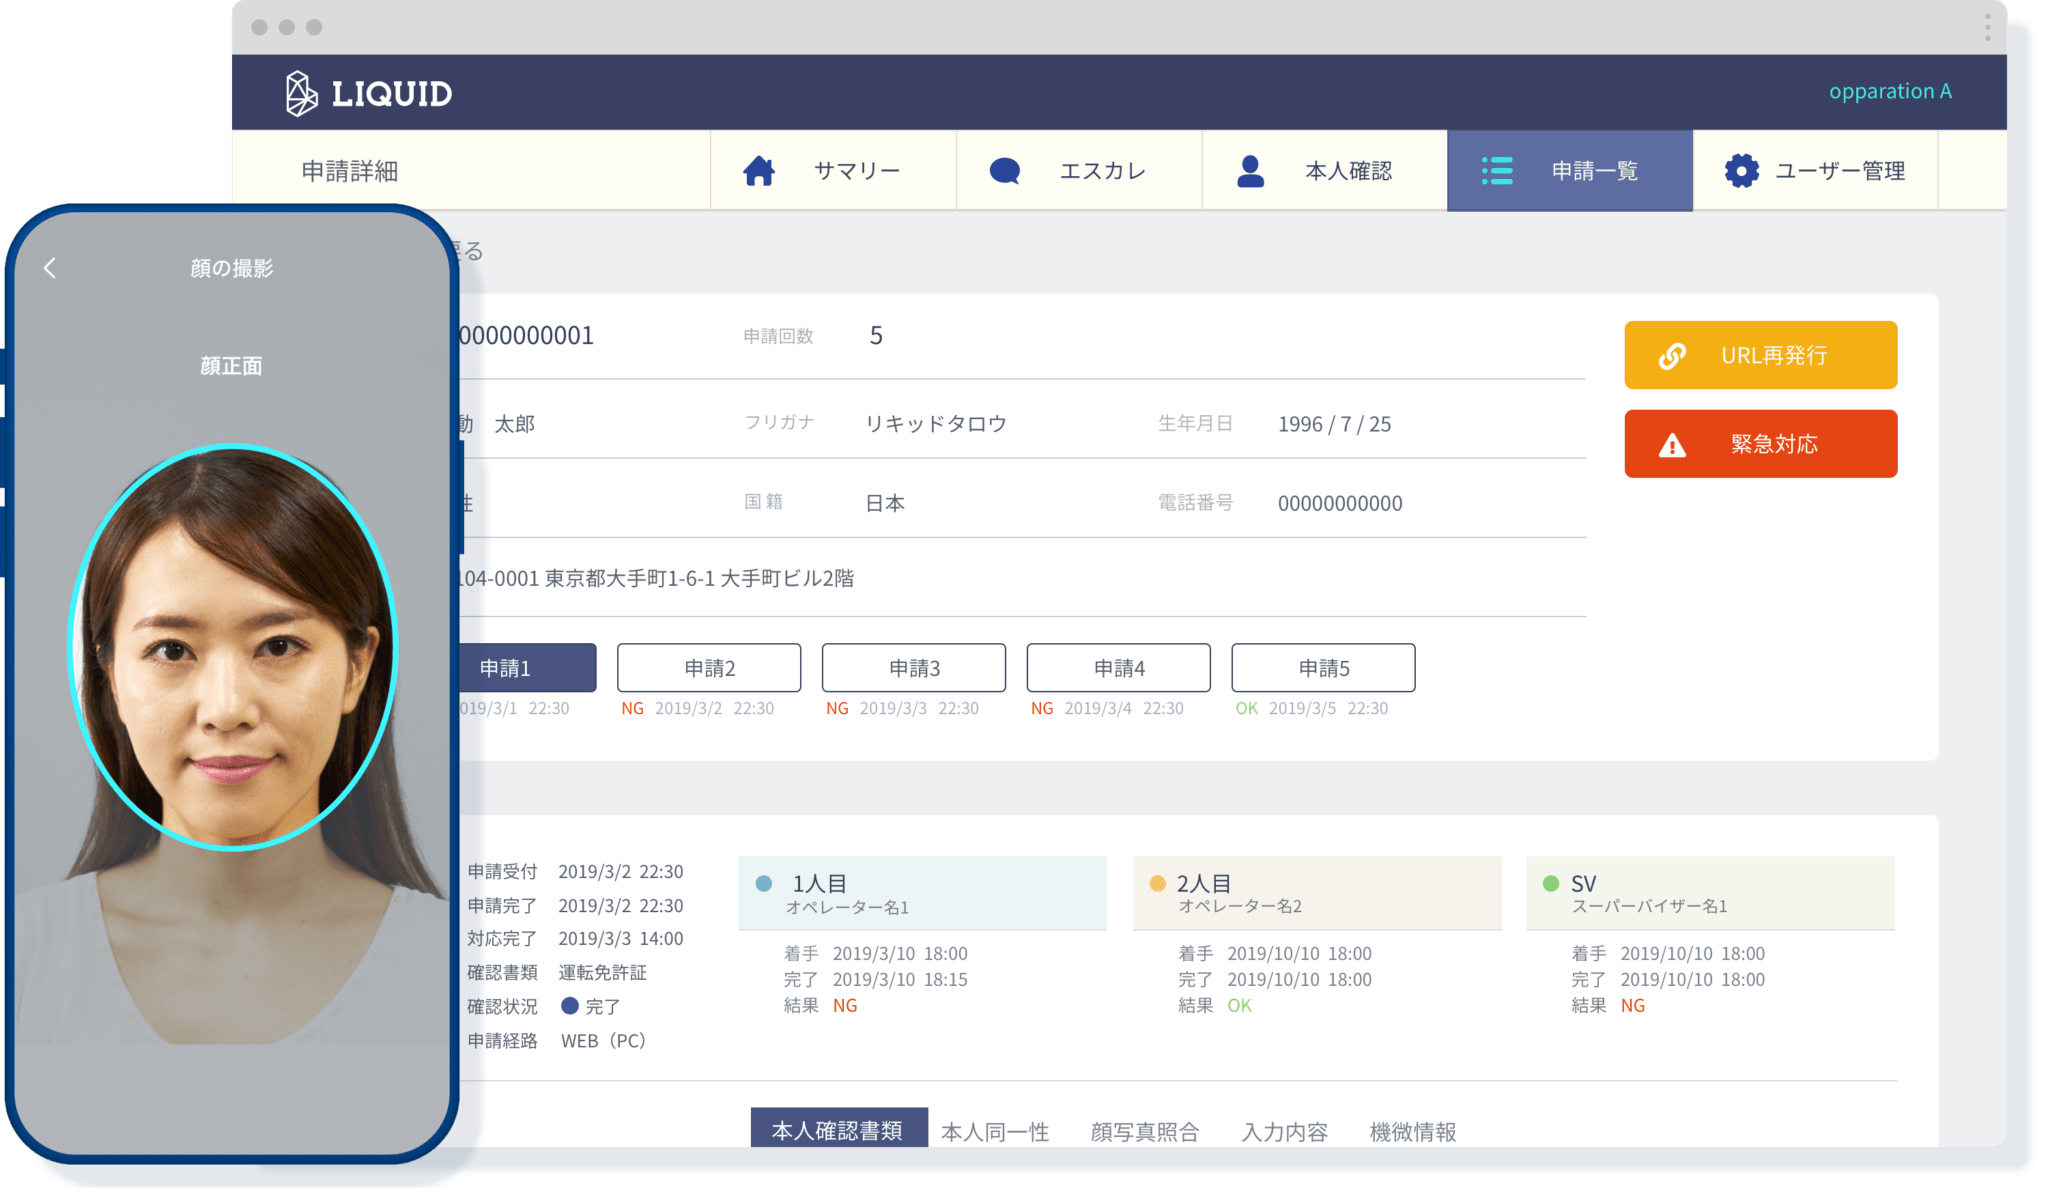
Task: Click the list icon for 申請一覧
Action: point(1497,171)
